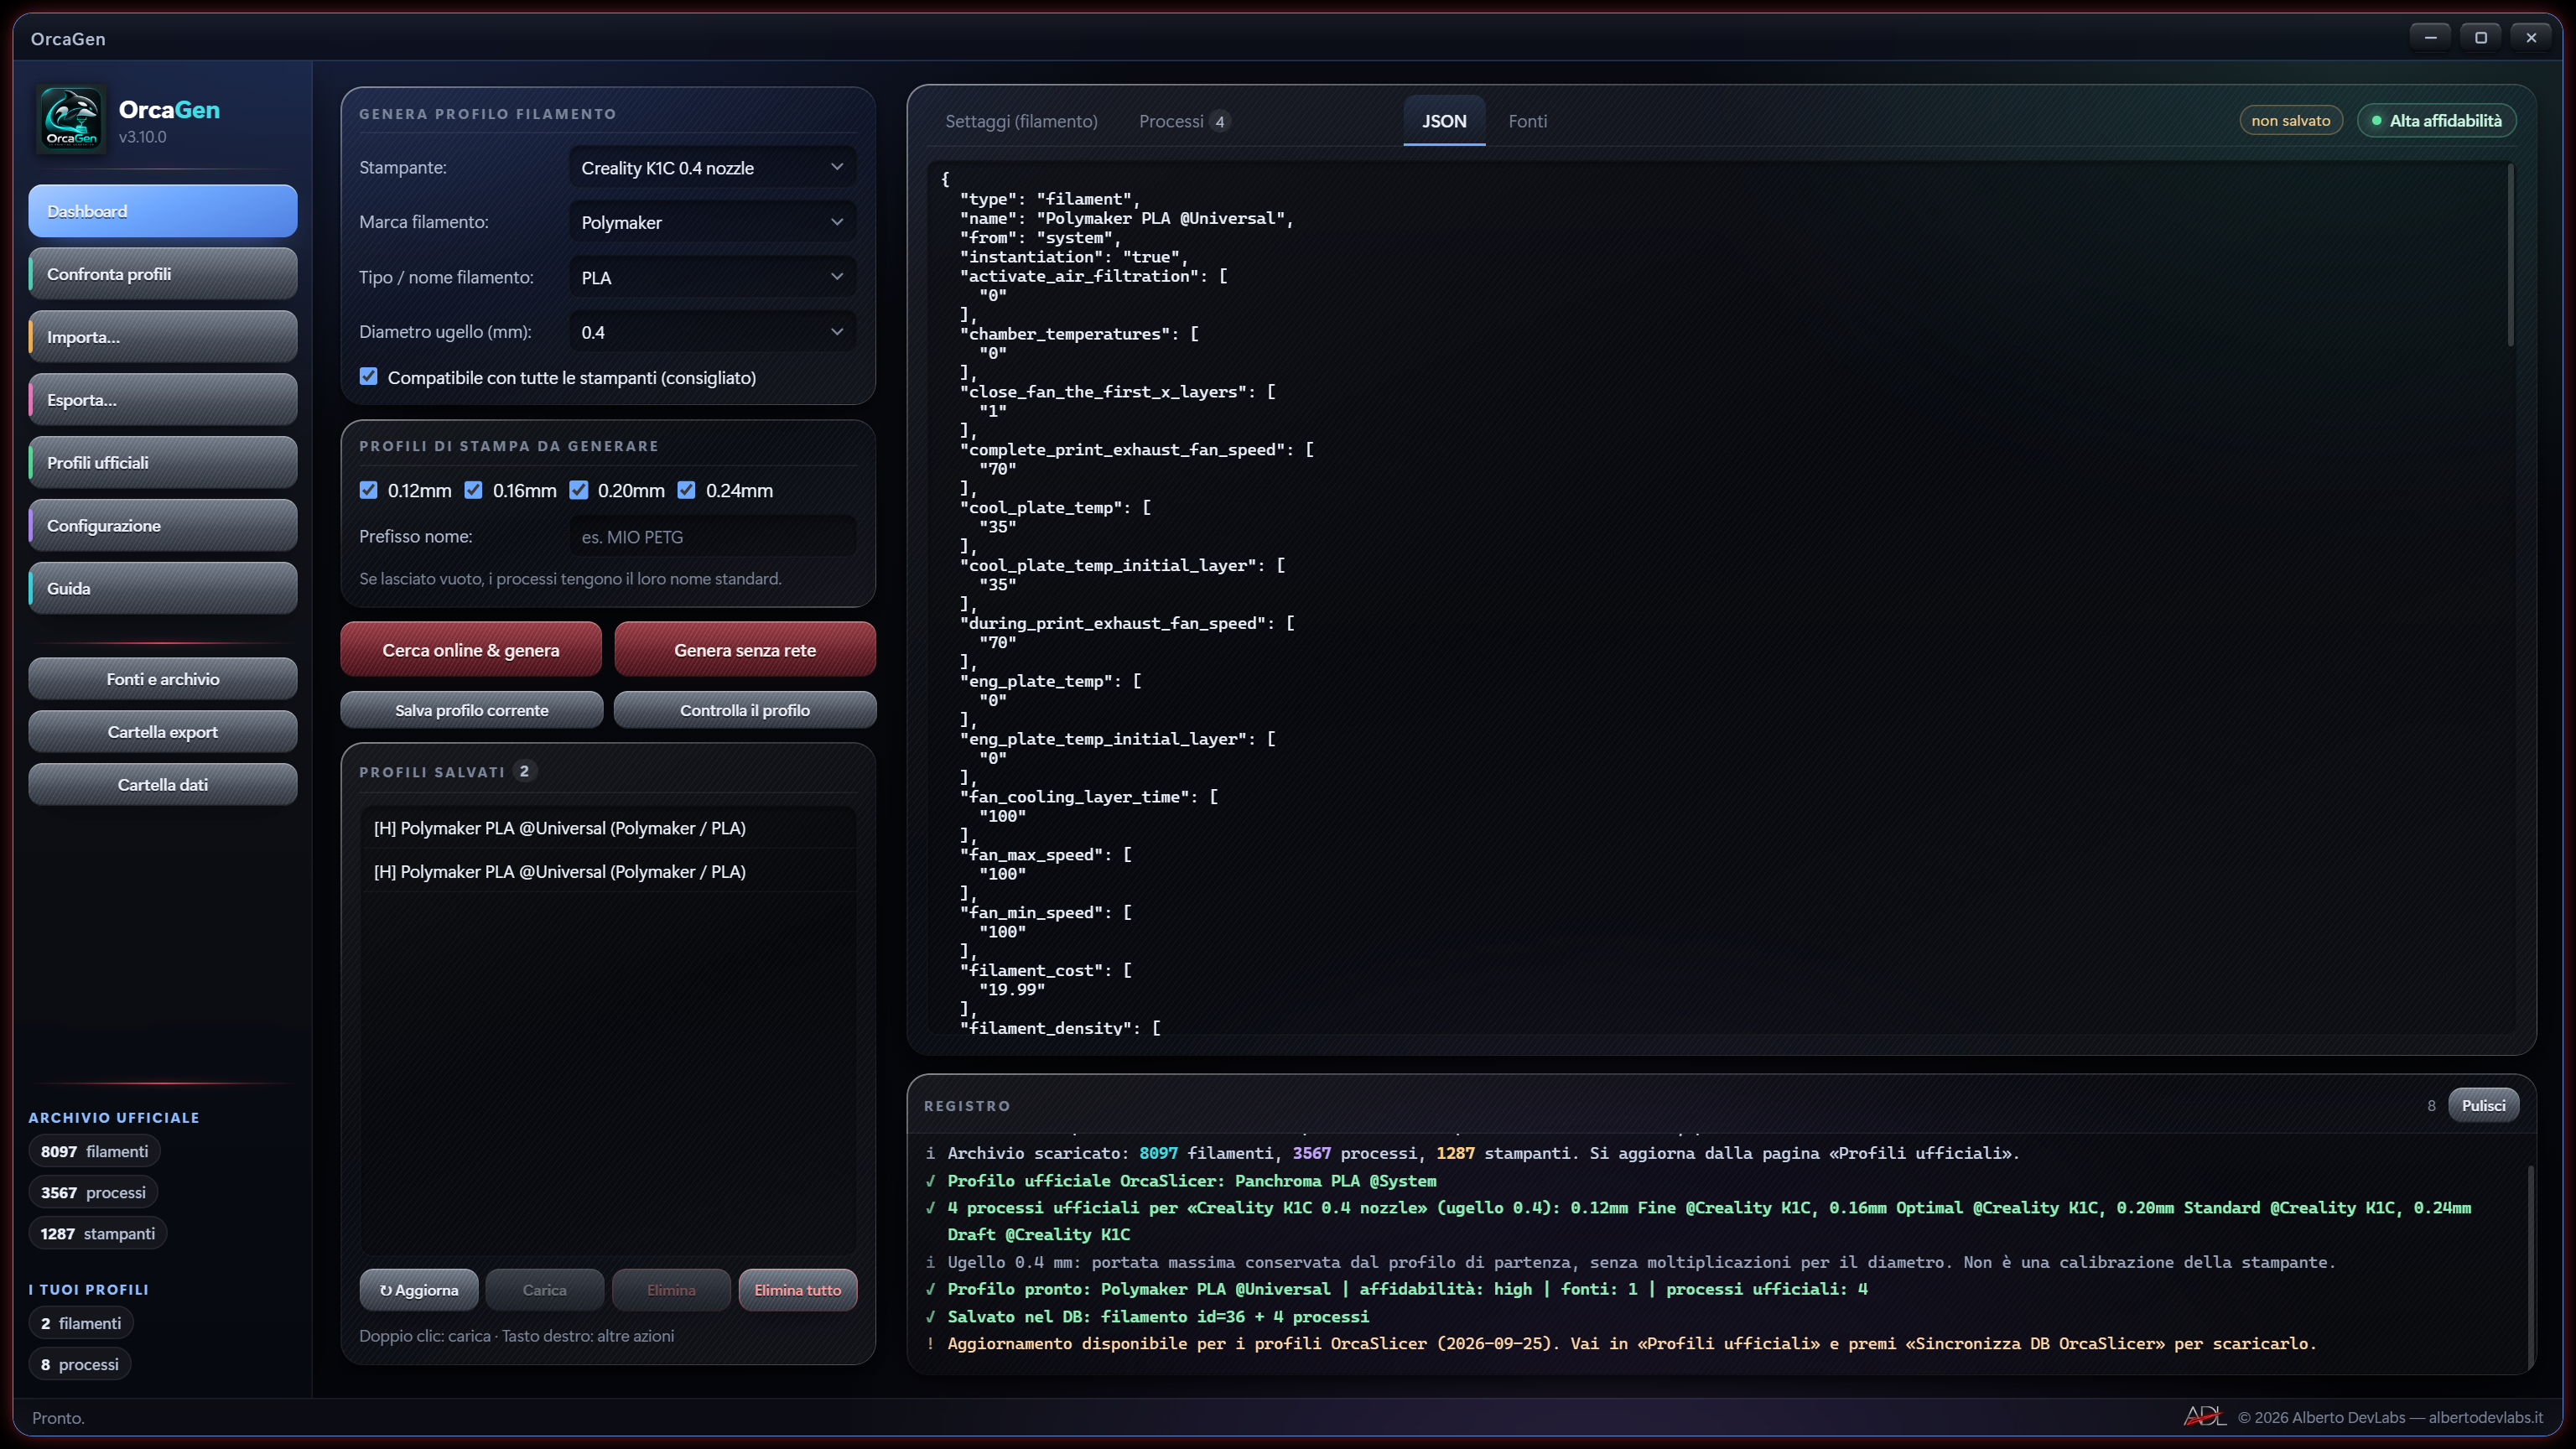The height and width of the screenshot is (1449, 2576).
Task: Switch to the Fonti tab
Action: (1527, 121)
